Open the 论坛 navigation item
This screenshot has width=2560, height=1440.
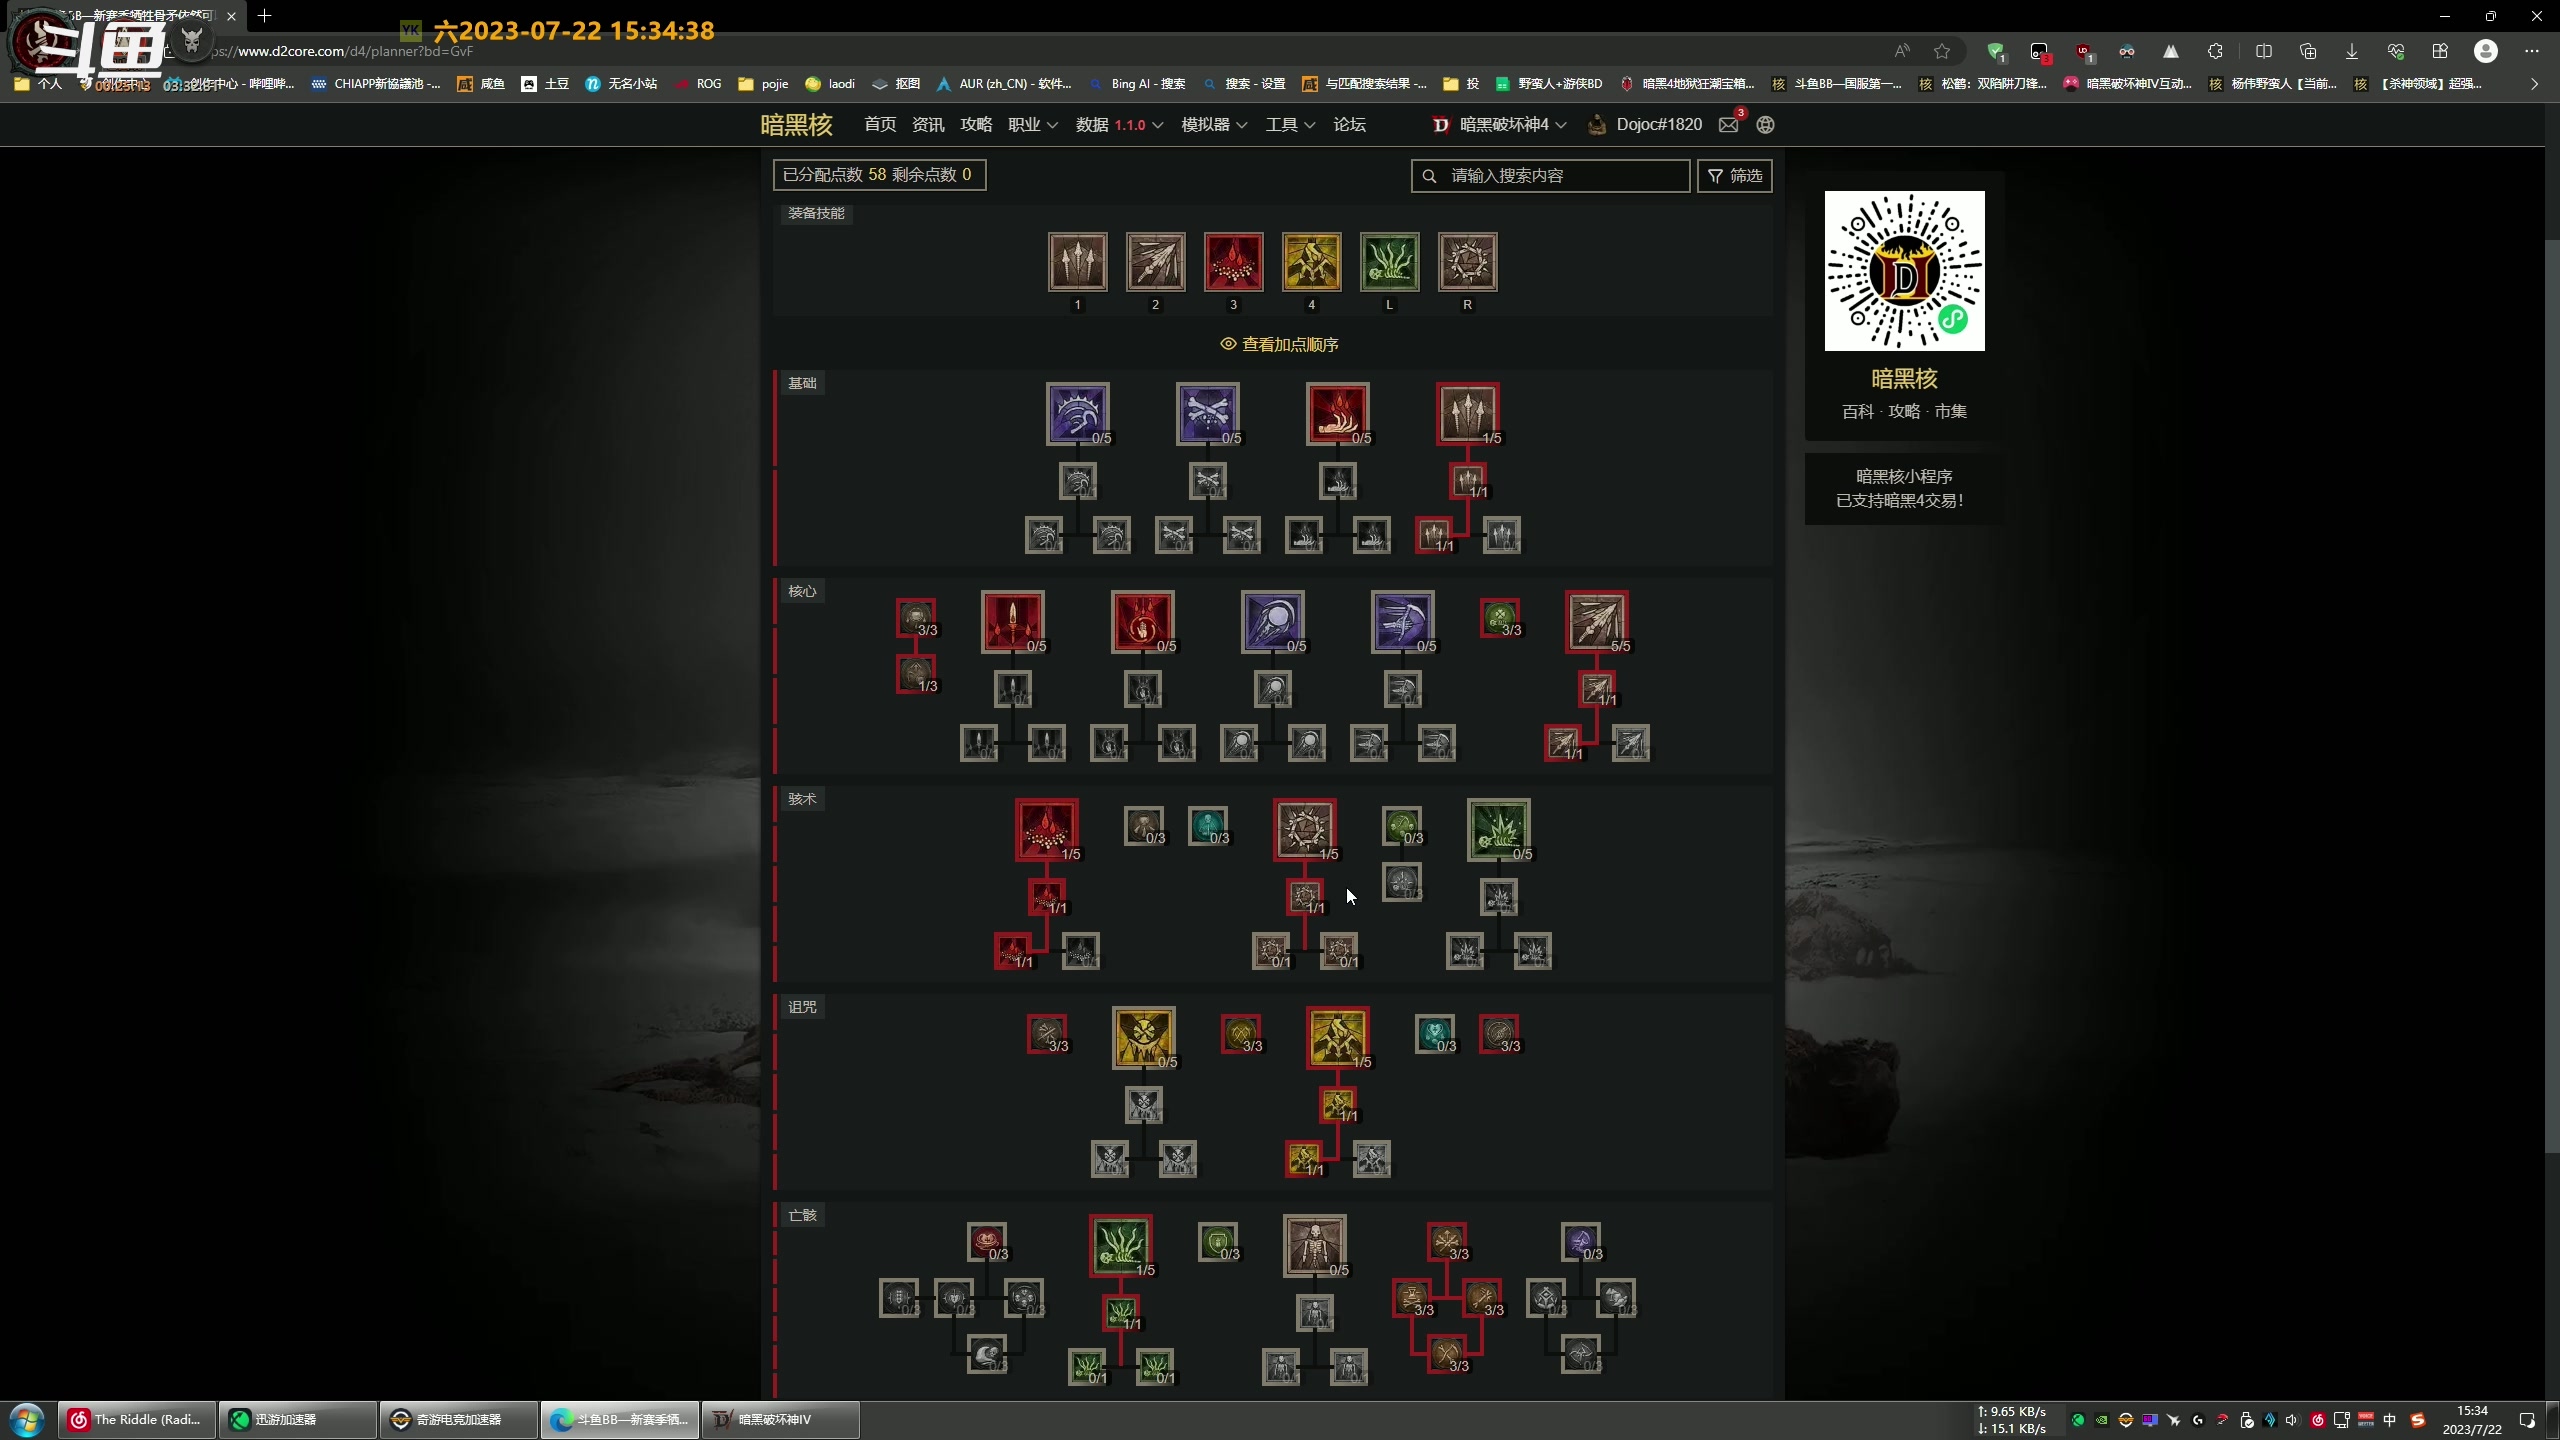[x=1349, y=124]
